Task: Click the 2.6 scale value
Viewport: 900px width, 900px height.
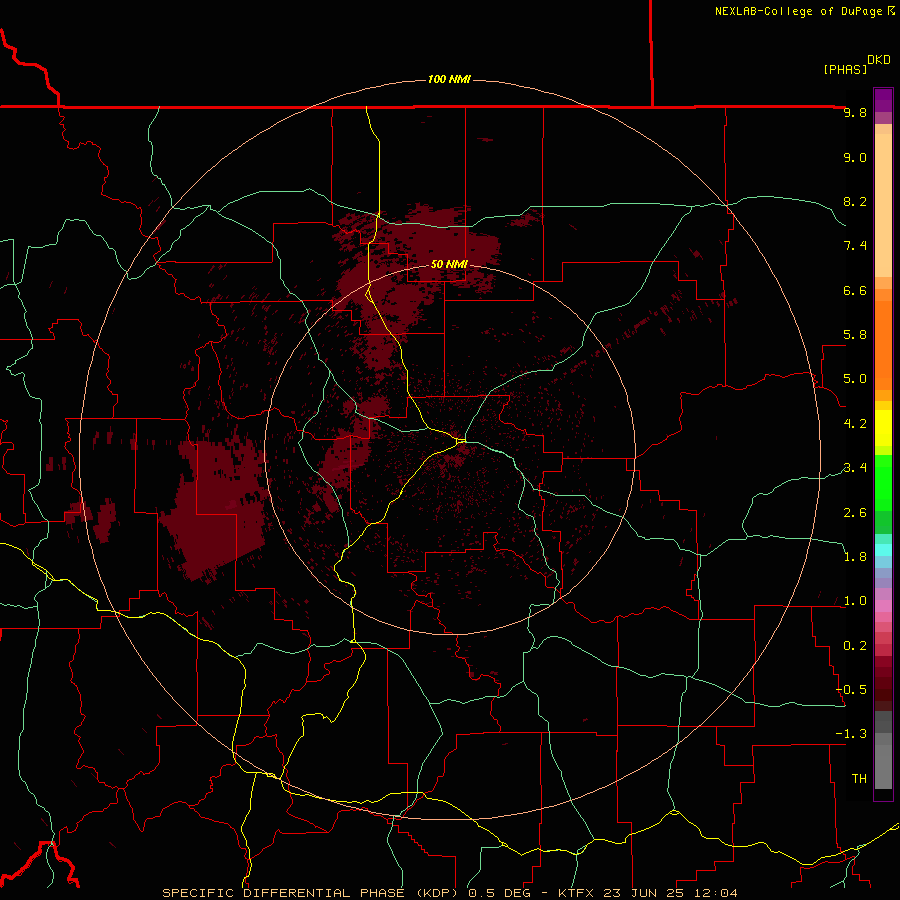Action: (855, 513)
